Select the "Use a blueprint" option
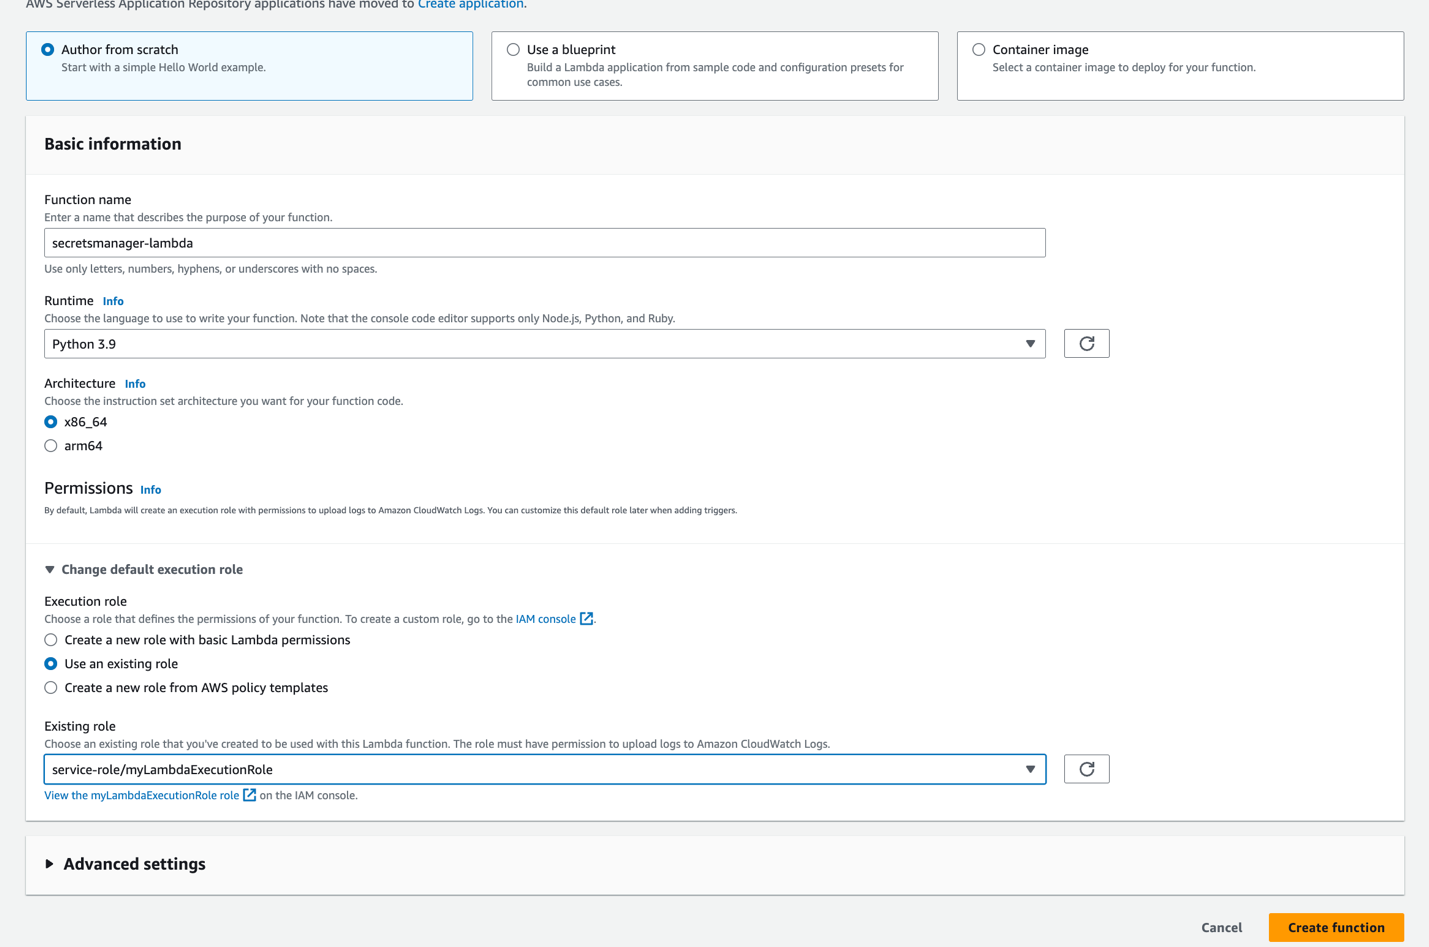 513,49
